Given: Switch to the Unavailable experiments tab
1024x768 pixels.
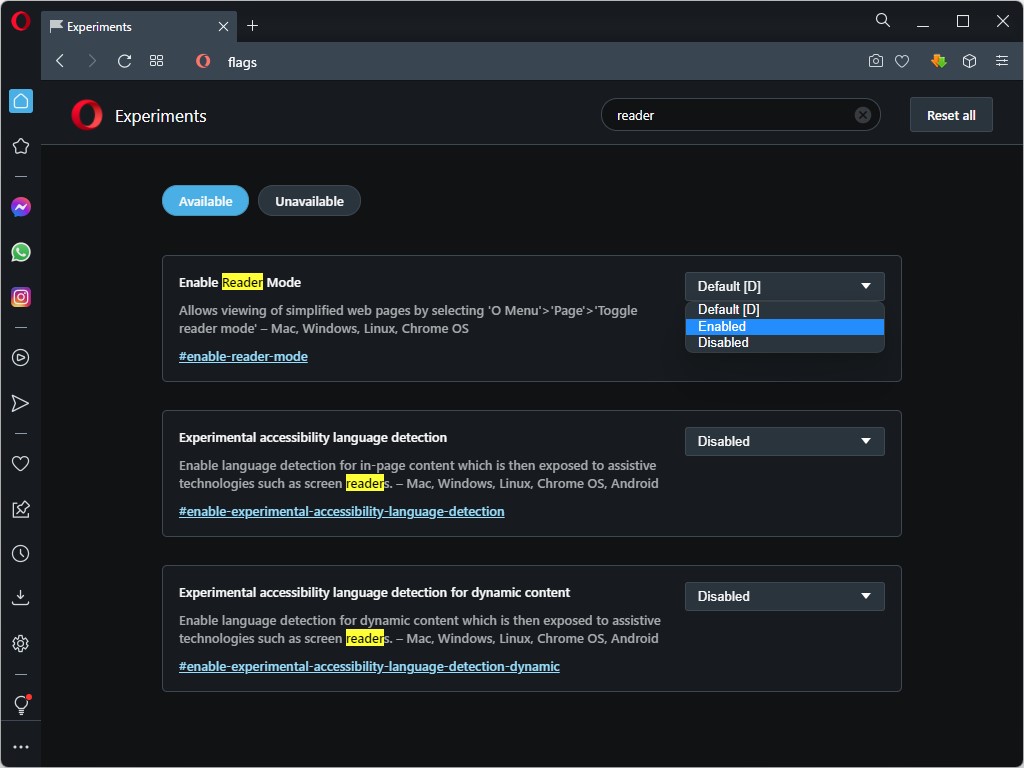Looking at the screenshot, I should pos(309,200).
